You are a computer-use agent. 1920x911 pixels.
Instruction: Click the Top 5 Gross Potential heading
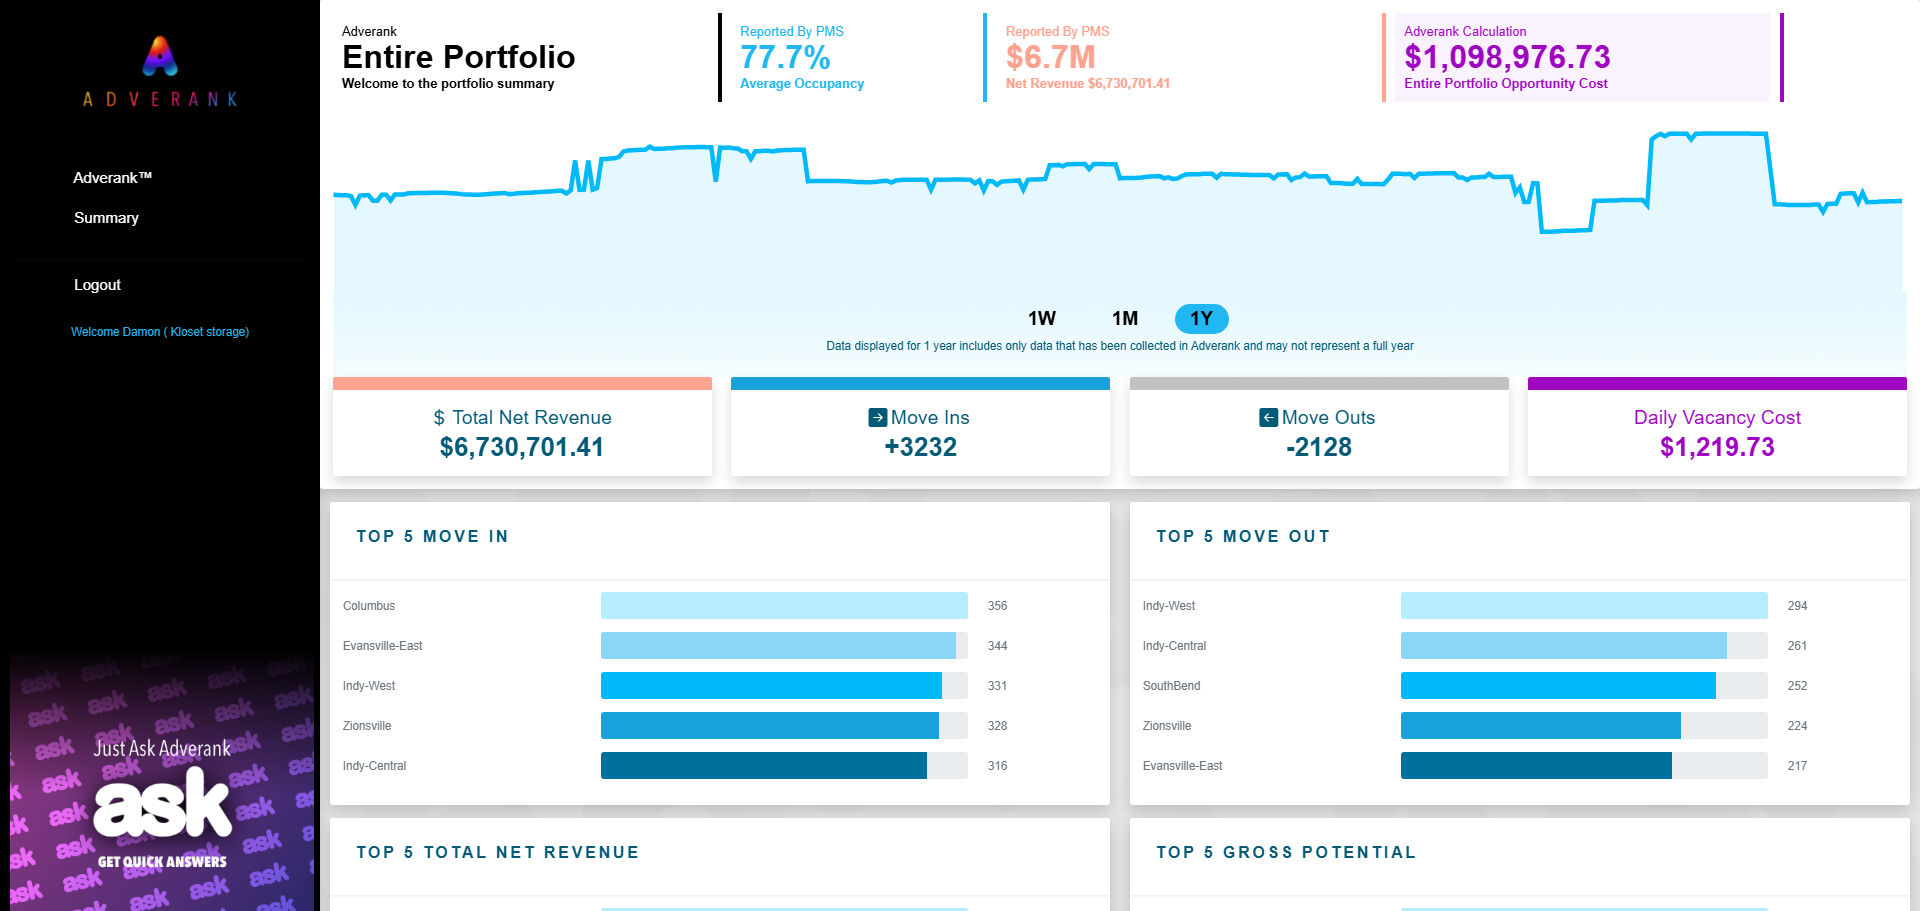(1286, 852)
